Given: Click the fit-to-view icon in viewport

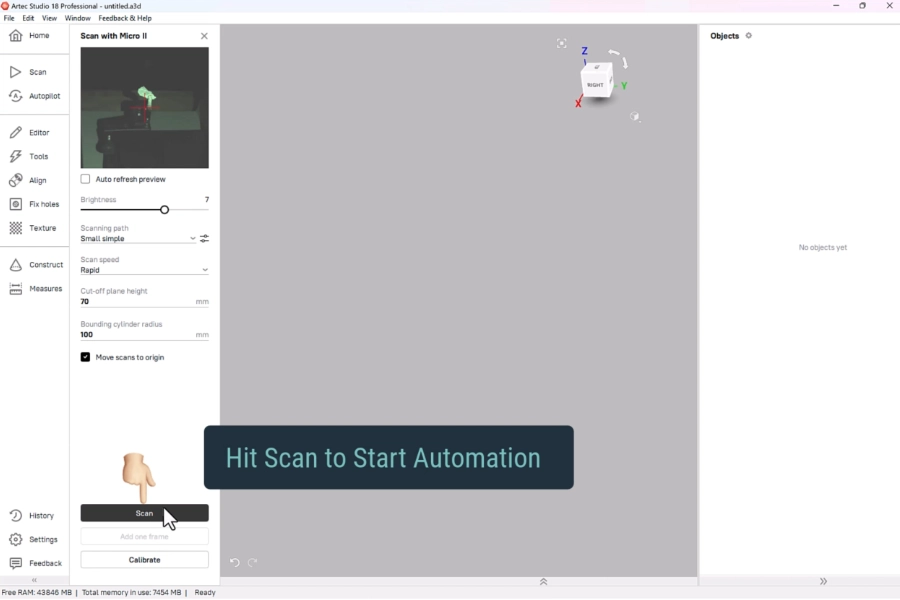Looking at the screenshot, I should pos(561,43).
